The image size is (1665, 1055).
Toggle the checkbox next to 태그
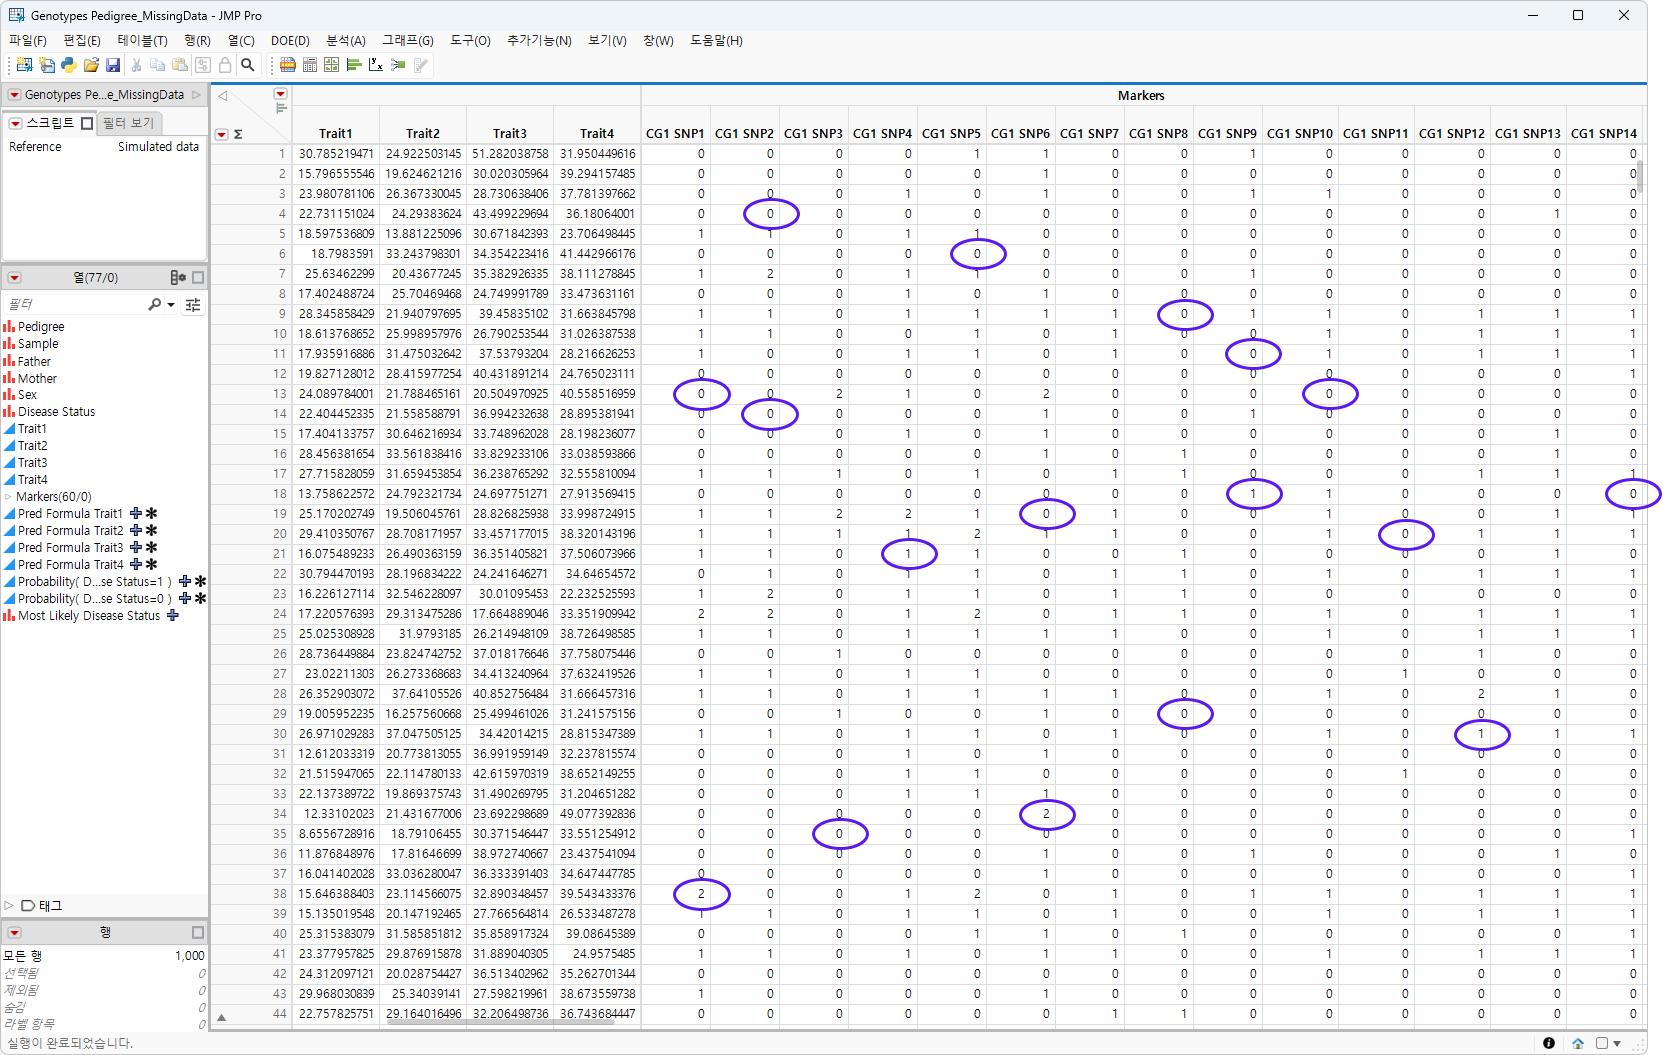coord(28,906)
